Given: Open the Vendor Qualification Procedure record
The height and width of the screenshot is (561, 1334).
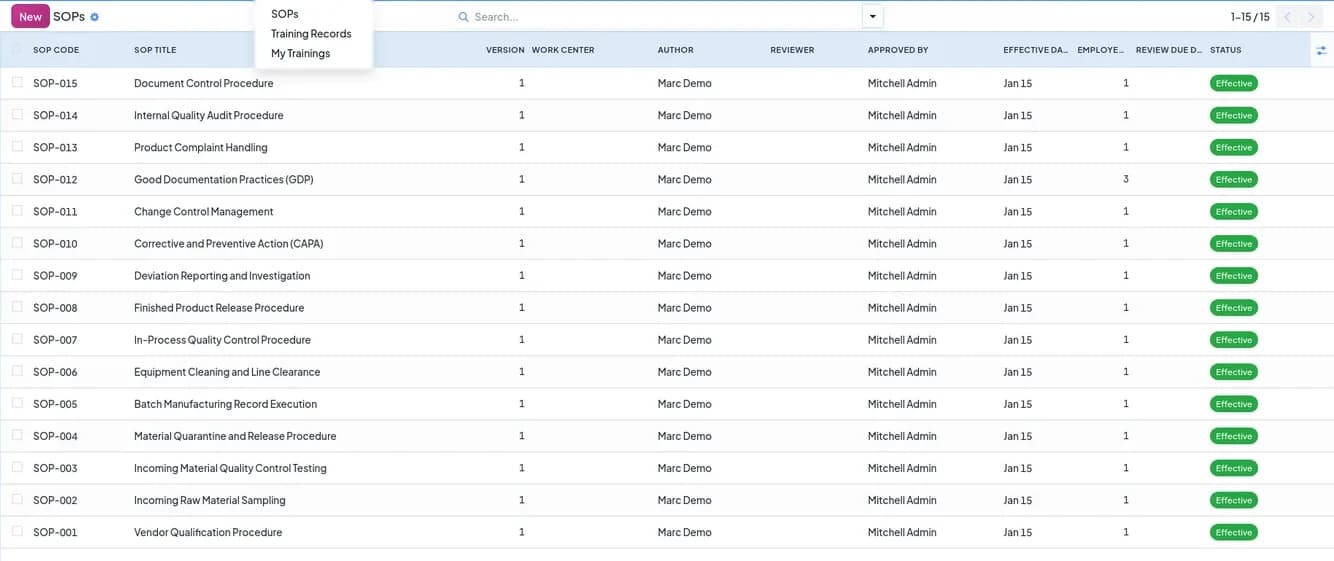Looking at the screenshot, I should pyautogui.click(x=208, y=532).
